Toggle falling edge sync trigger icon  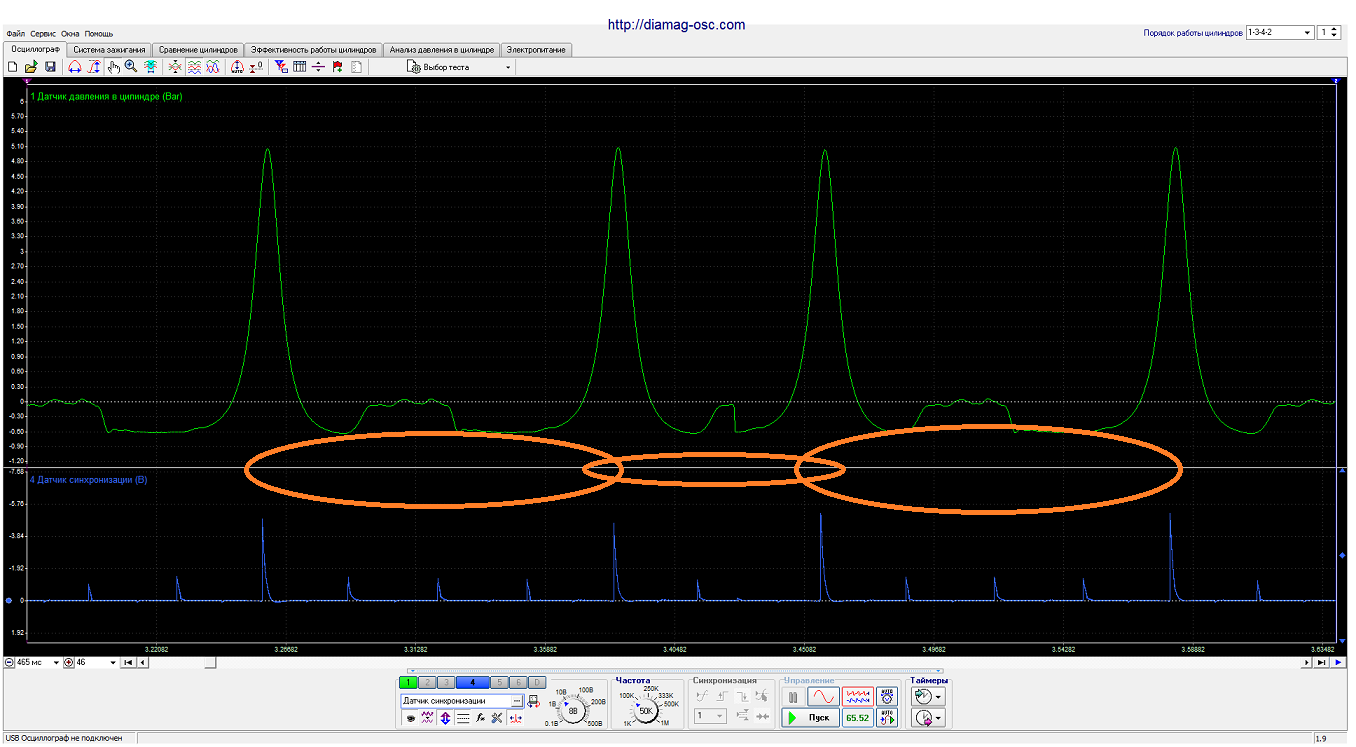coord(743,696)
